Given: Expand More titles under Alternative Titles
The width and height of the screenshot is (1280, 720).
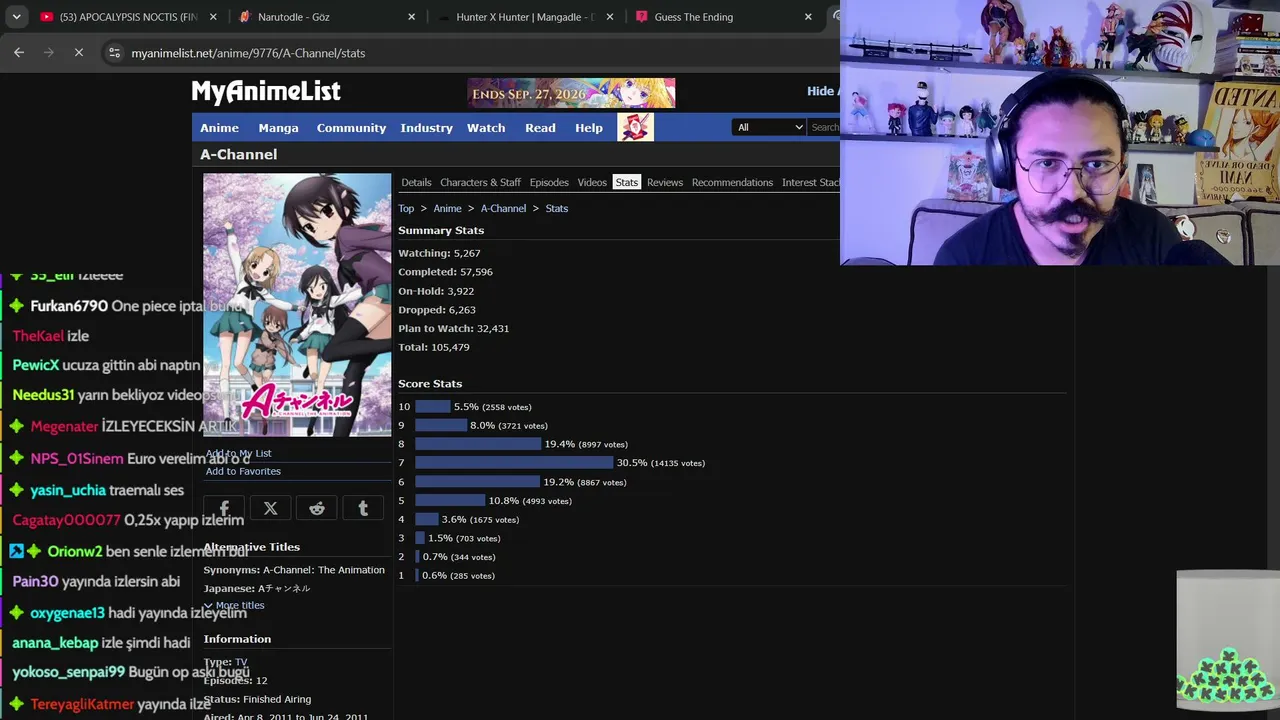Looking at the screenshot, I should coord(234,605).
